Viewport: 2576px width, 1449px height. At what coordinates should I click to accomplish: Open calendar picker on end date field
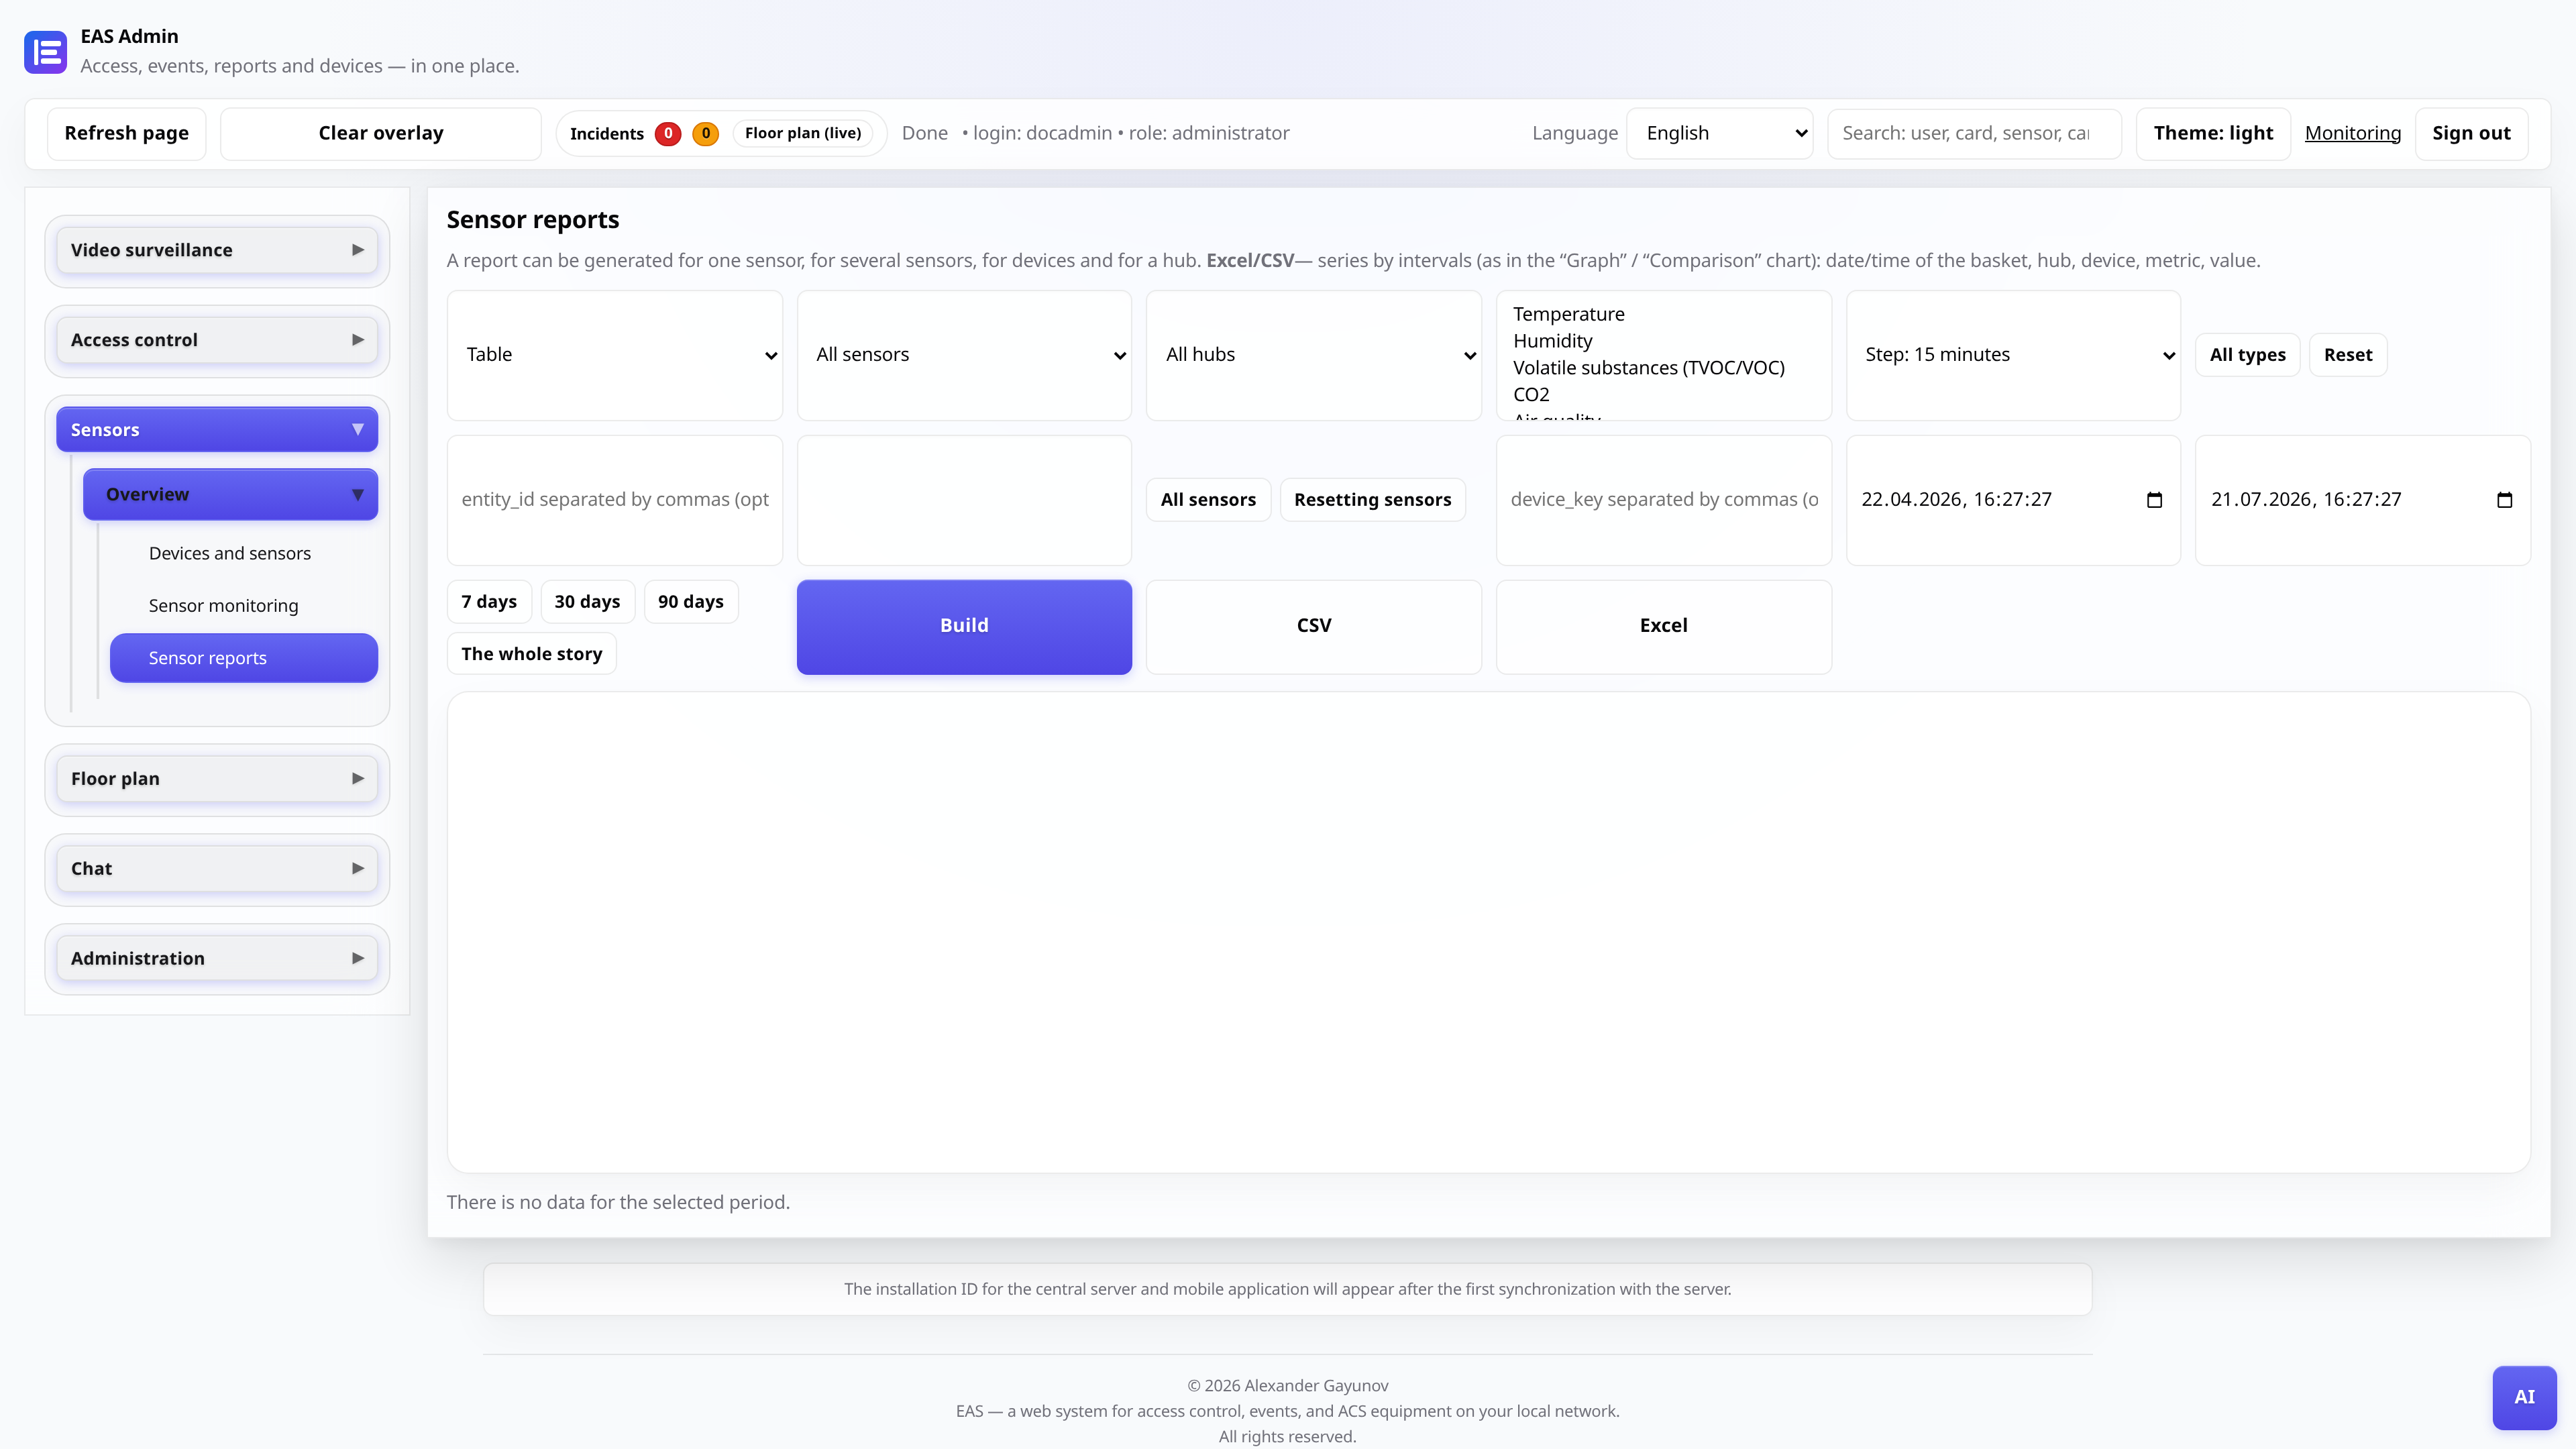click(2504, 500)
